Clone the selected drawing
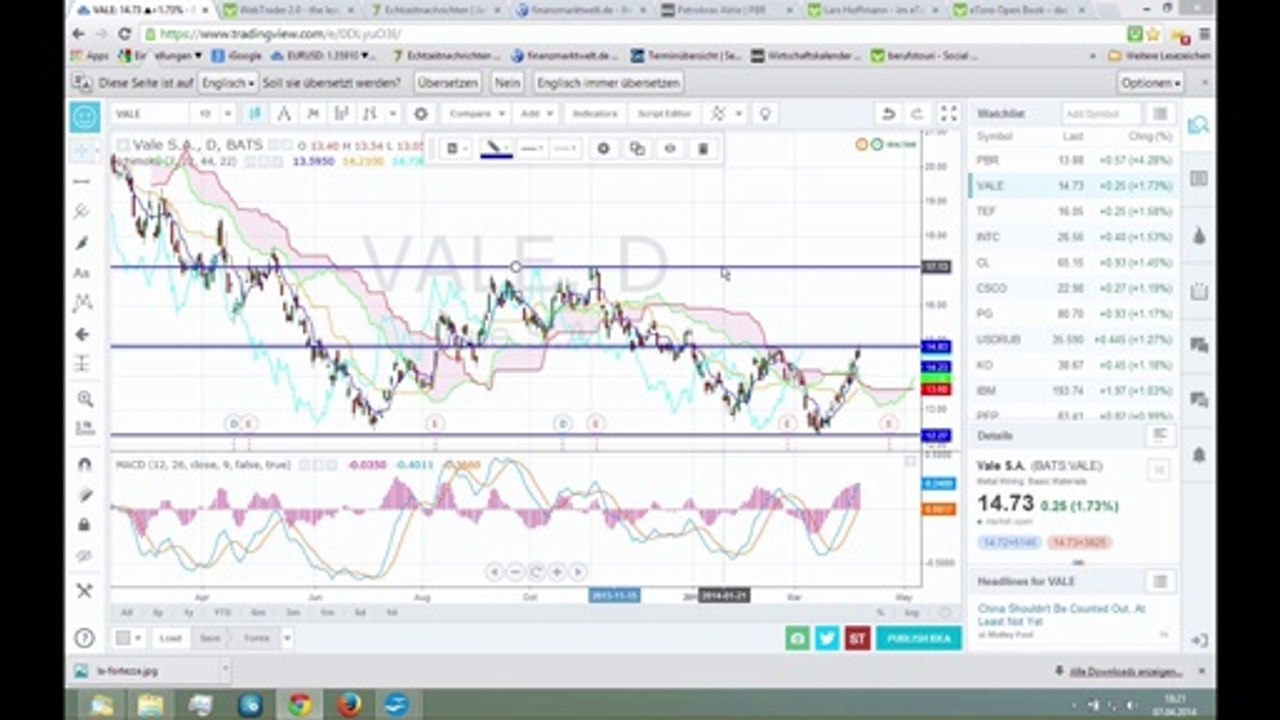Screen dimensions: 1280x720 click(x=636, y=149)
